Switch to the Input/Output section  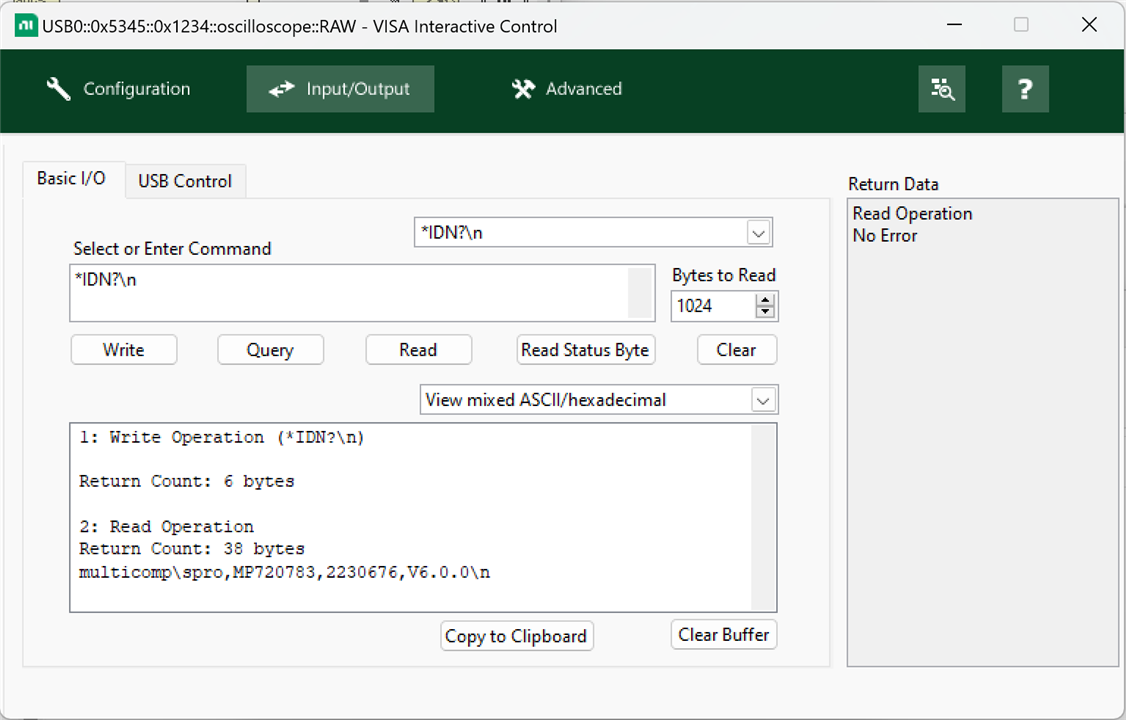click(340, 89)
